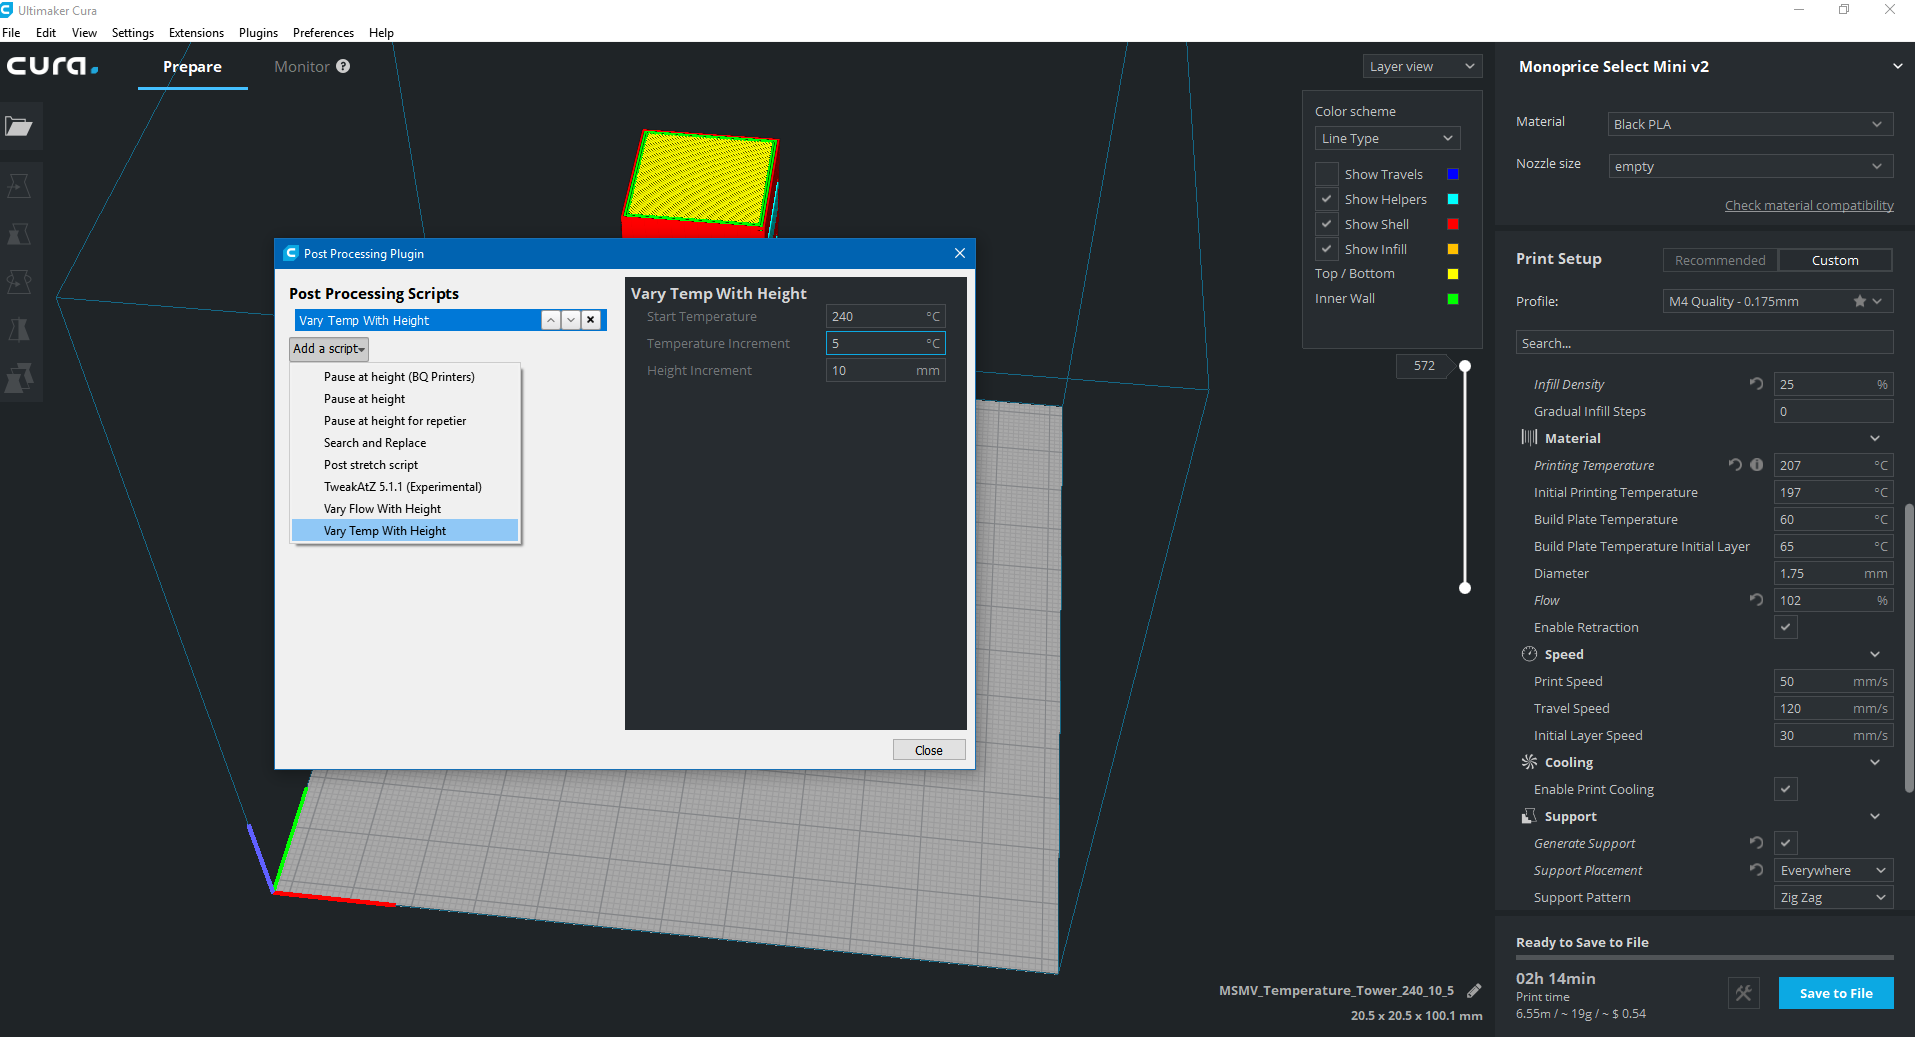
Task: Switch to the Monitor tab
Action: click(302, 66)
